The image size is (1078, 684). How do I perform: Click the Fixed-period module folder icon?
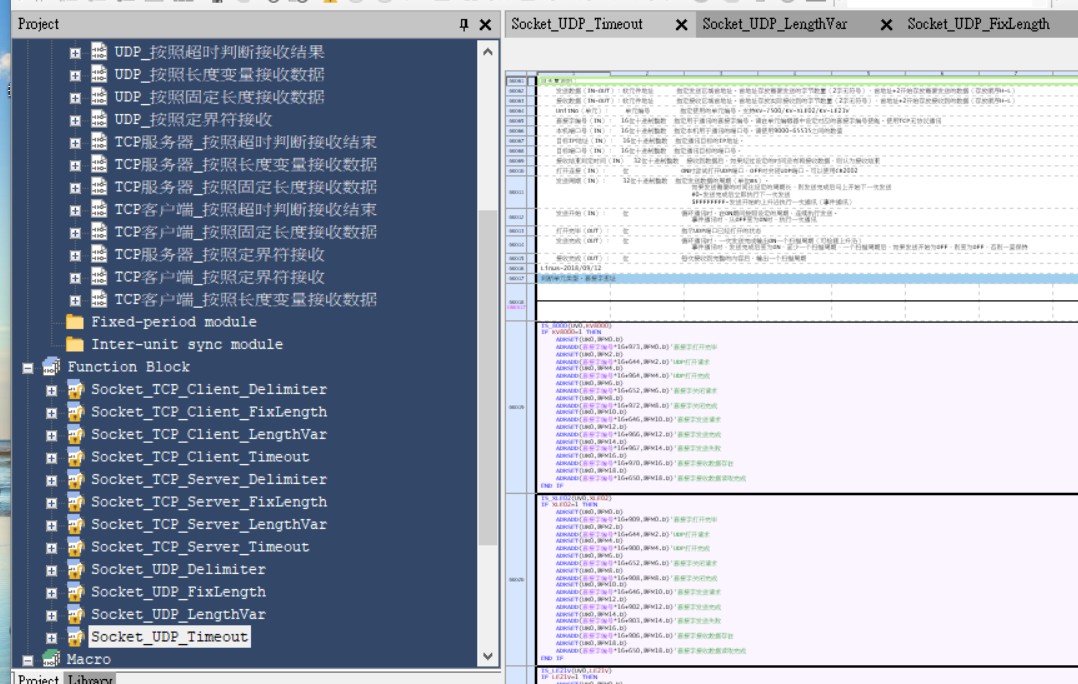[x=75, y=322]
